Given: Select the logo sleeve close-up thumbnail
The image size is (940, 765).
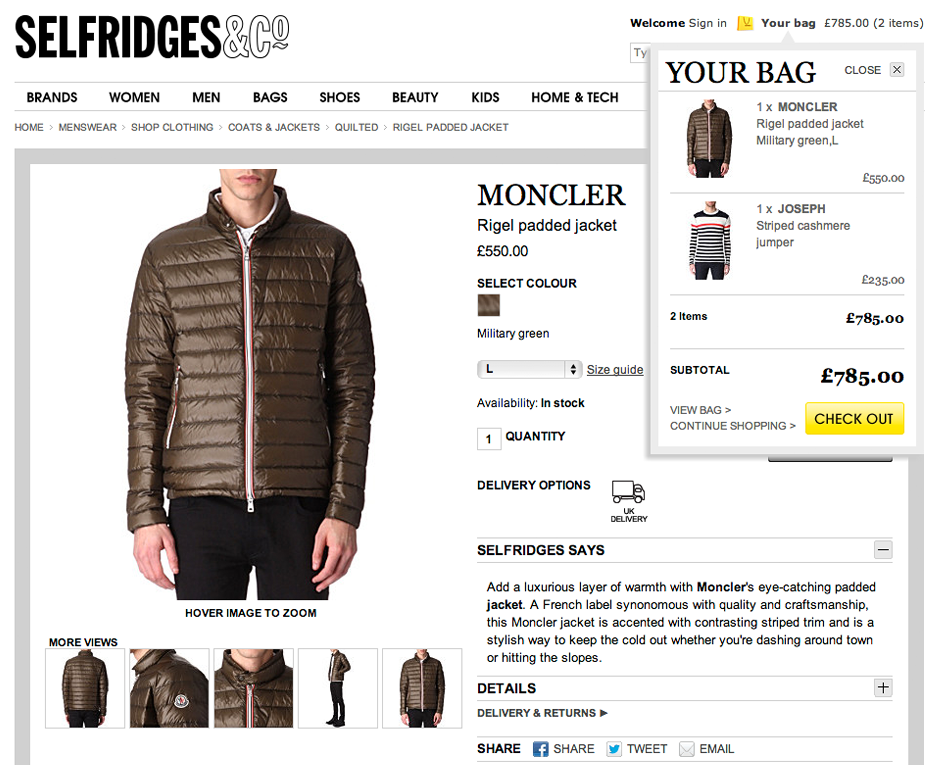Looking at the screenshot, I should (169, 688).
